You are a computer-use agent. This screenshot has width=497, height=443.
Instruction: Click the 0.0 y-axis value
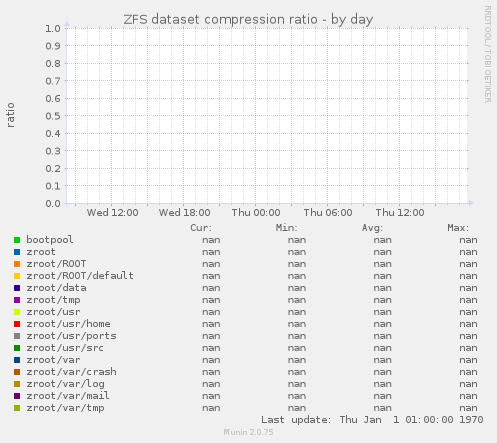(53, 203)
